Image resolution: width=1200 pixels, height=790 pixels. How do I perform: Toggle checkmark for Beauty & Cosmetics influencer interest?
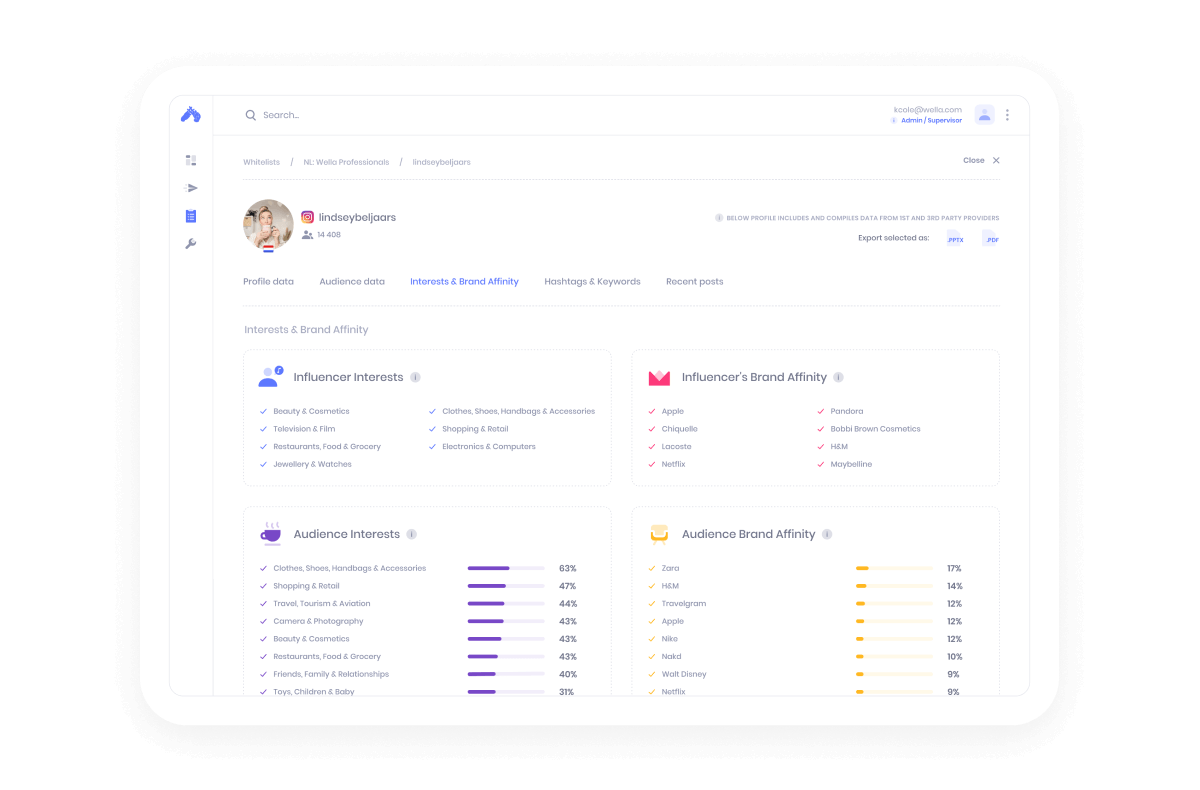[x=263, y=411]
